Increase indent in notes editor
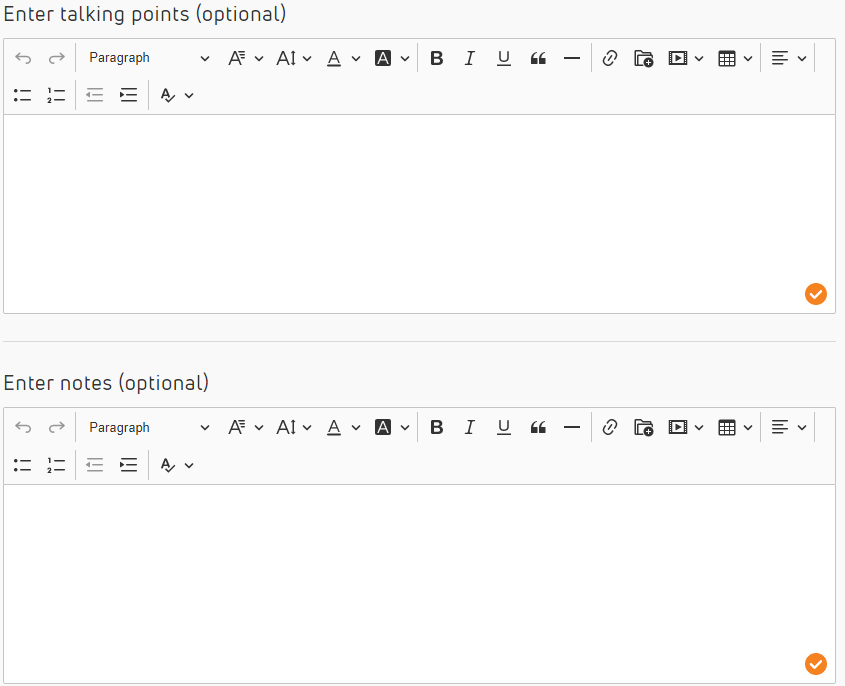Image resolution: width=845 pixels, height=686 pixels. (128, 465)
